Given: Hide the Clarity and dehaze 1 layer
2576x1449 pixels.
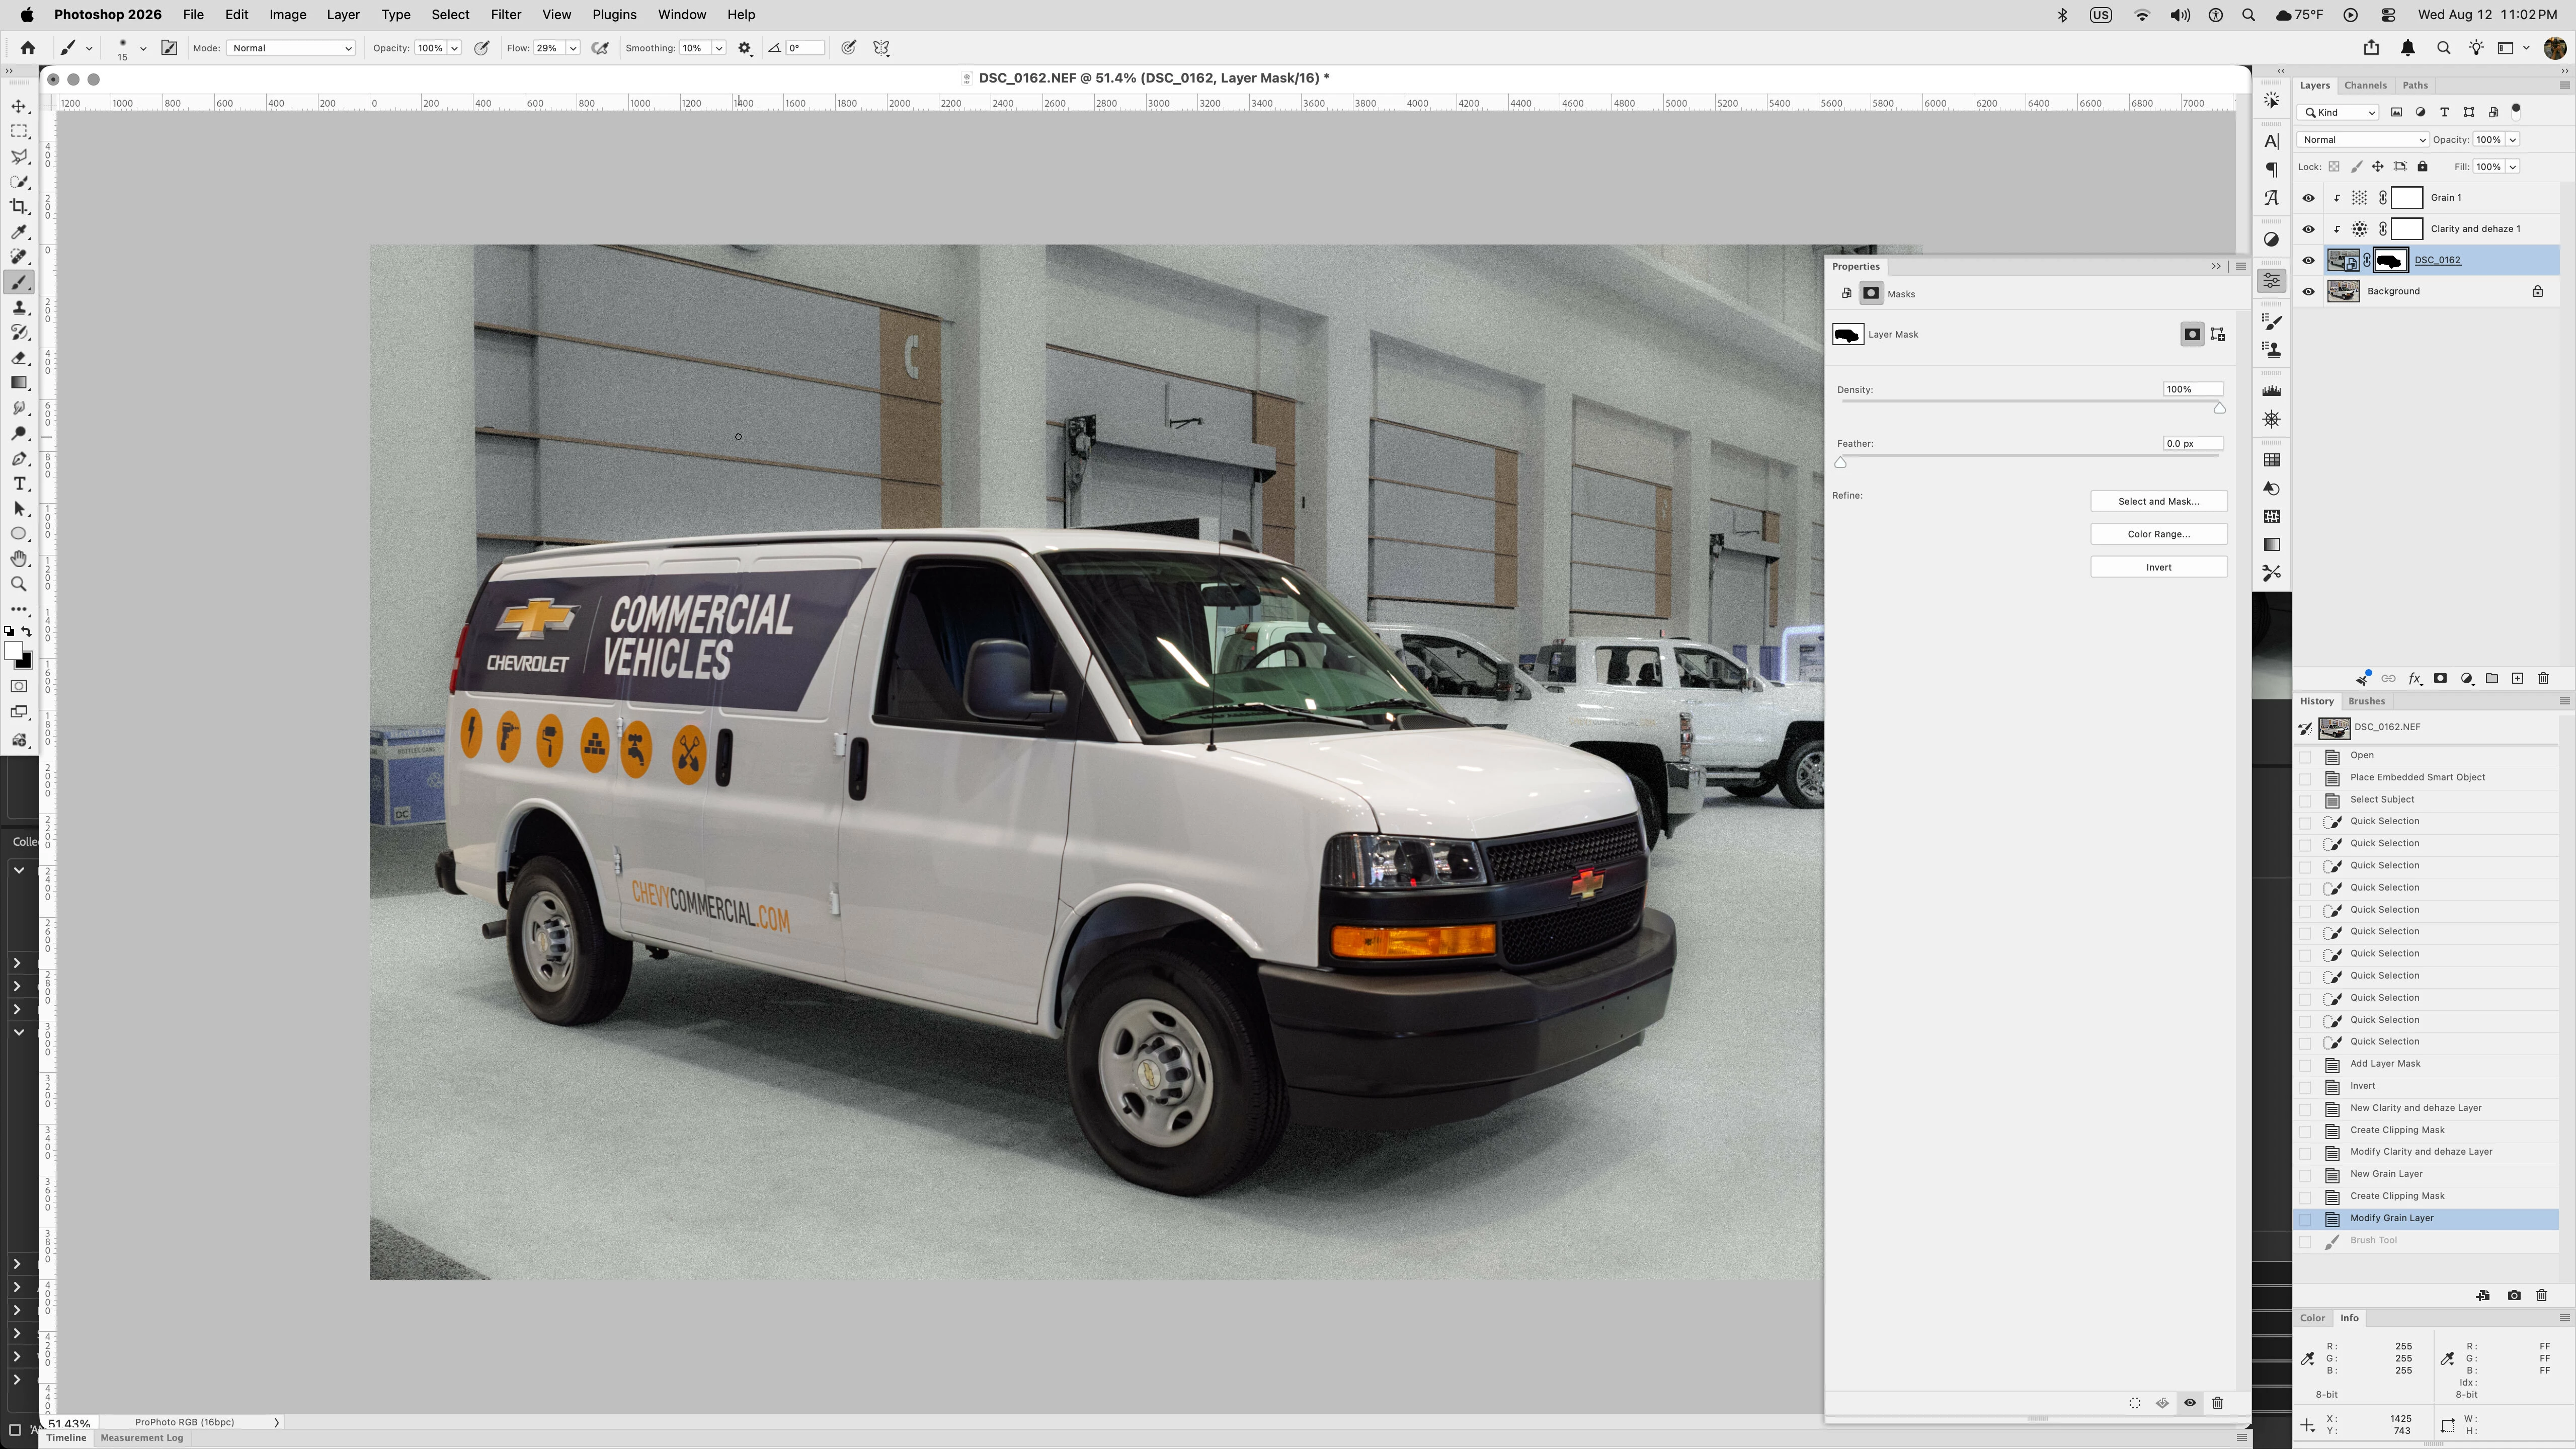Looking at the screenshot, I should [2309, 229].
